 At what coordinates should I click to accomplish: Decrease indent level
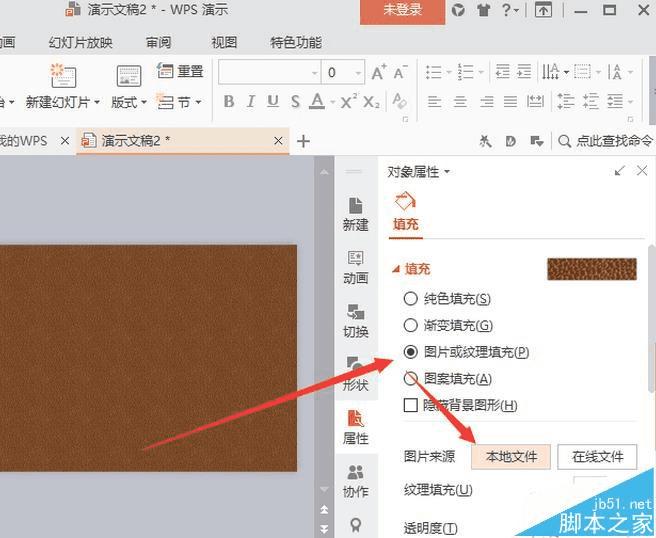click(x=502, y=72)
